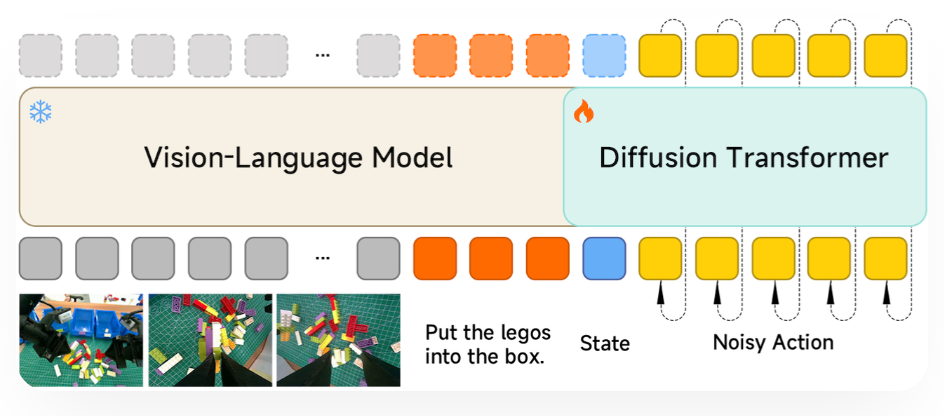Open the middle lego camera image

click(210, 340)
